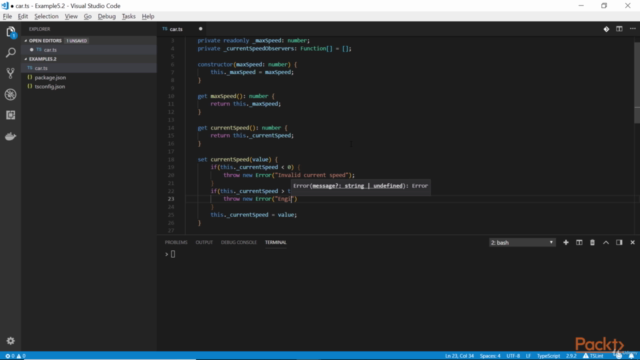
Task: Select the car.ts editor tab
Action: (x=176, y=29)
